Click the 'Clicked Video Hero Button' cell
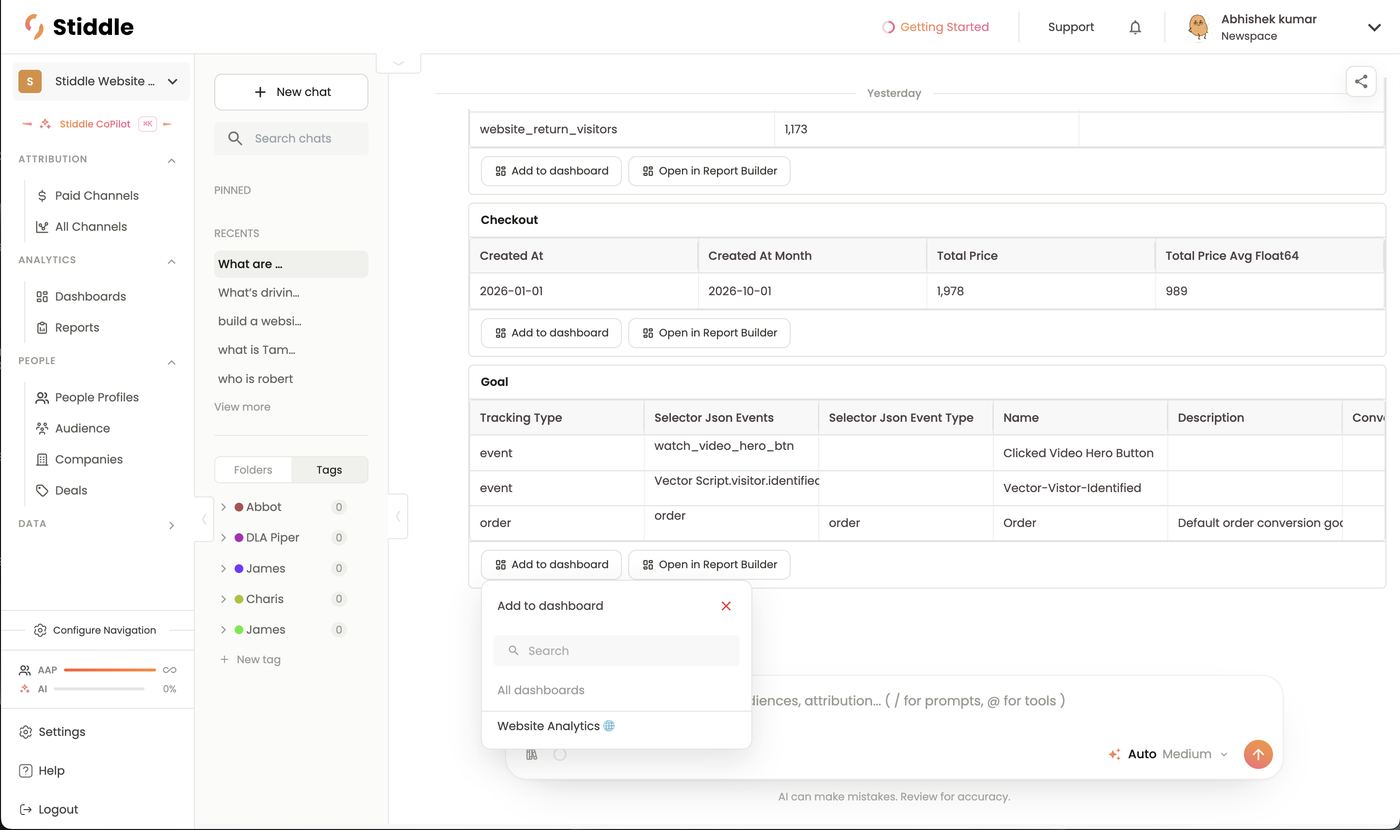The image size is (1400, 830). (x=1078, y=453)
